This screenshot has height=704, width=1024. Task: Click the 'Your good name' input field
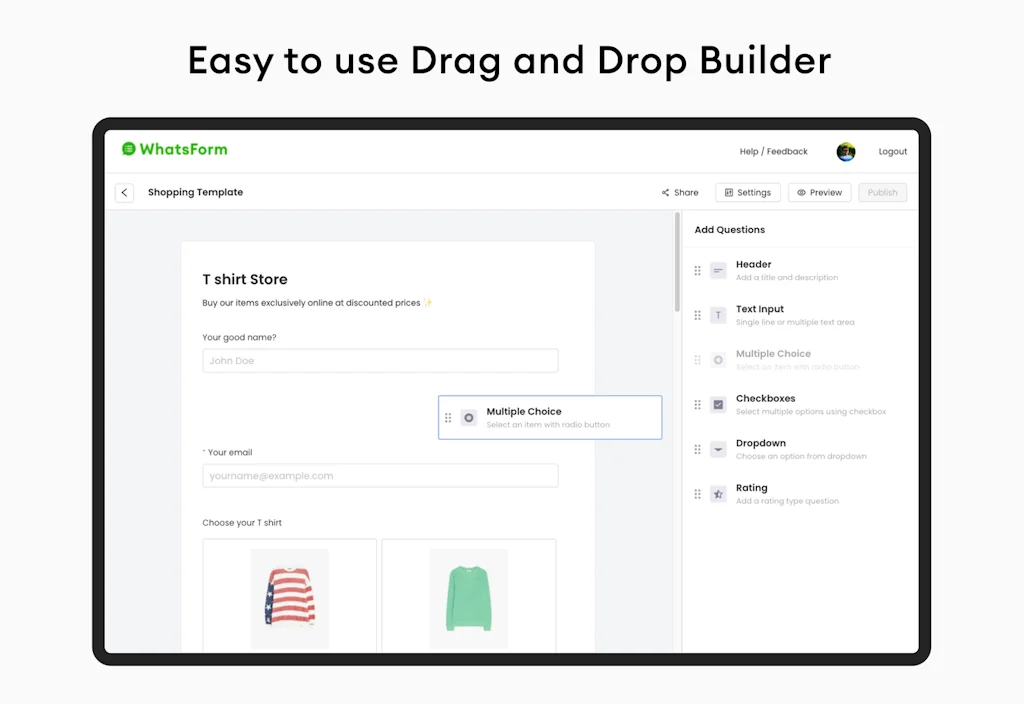380,361
